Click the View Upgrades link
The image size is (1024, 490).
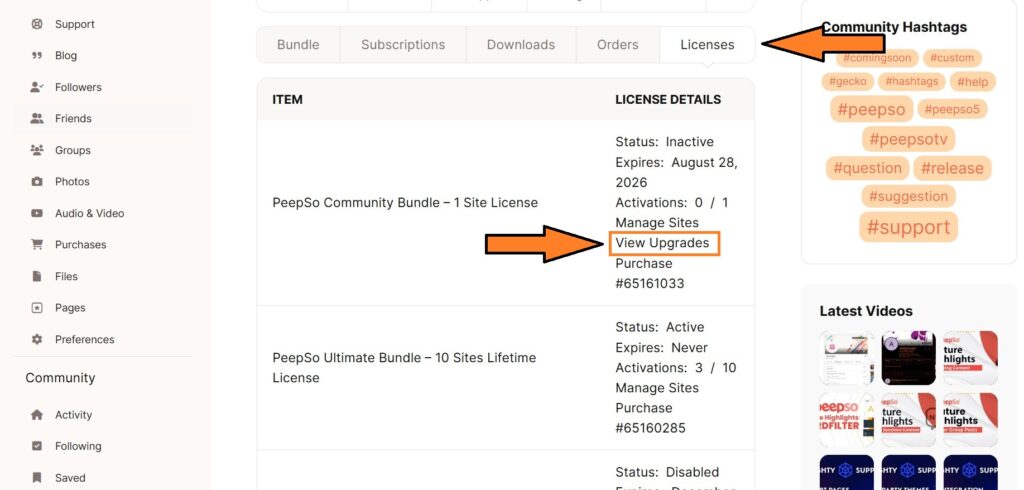(x=662, y=243)
